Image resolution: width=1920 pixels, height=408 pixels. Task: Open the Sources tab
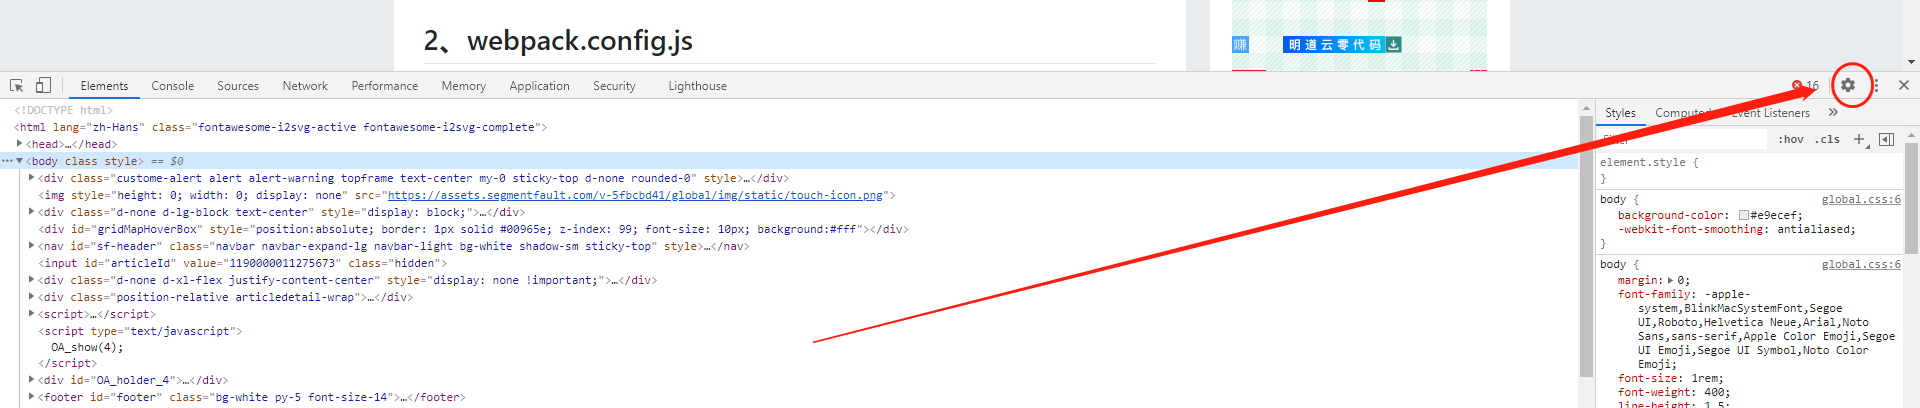click(238, 86)
